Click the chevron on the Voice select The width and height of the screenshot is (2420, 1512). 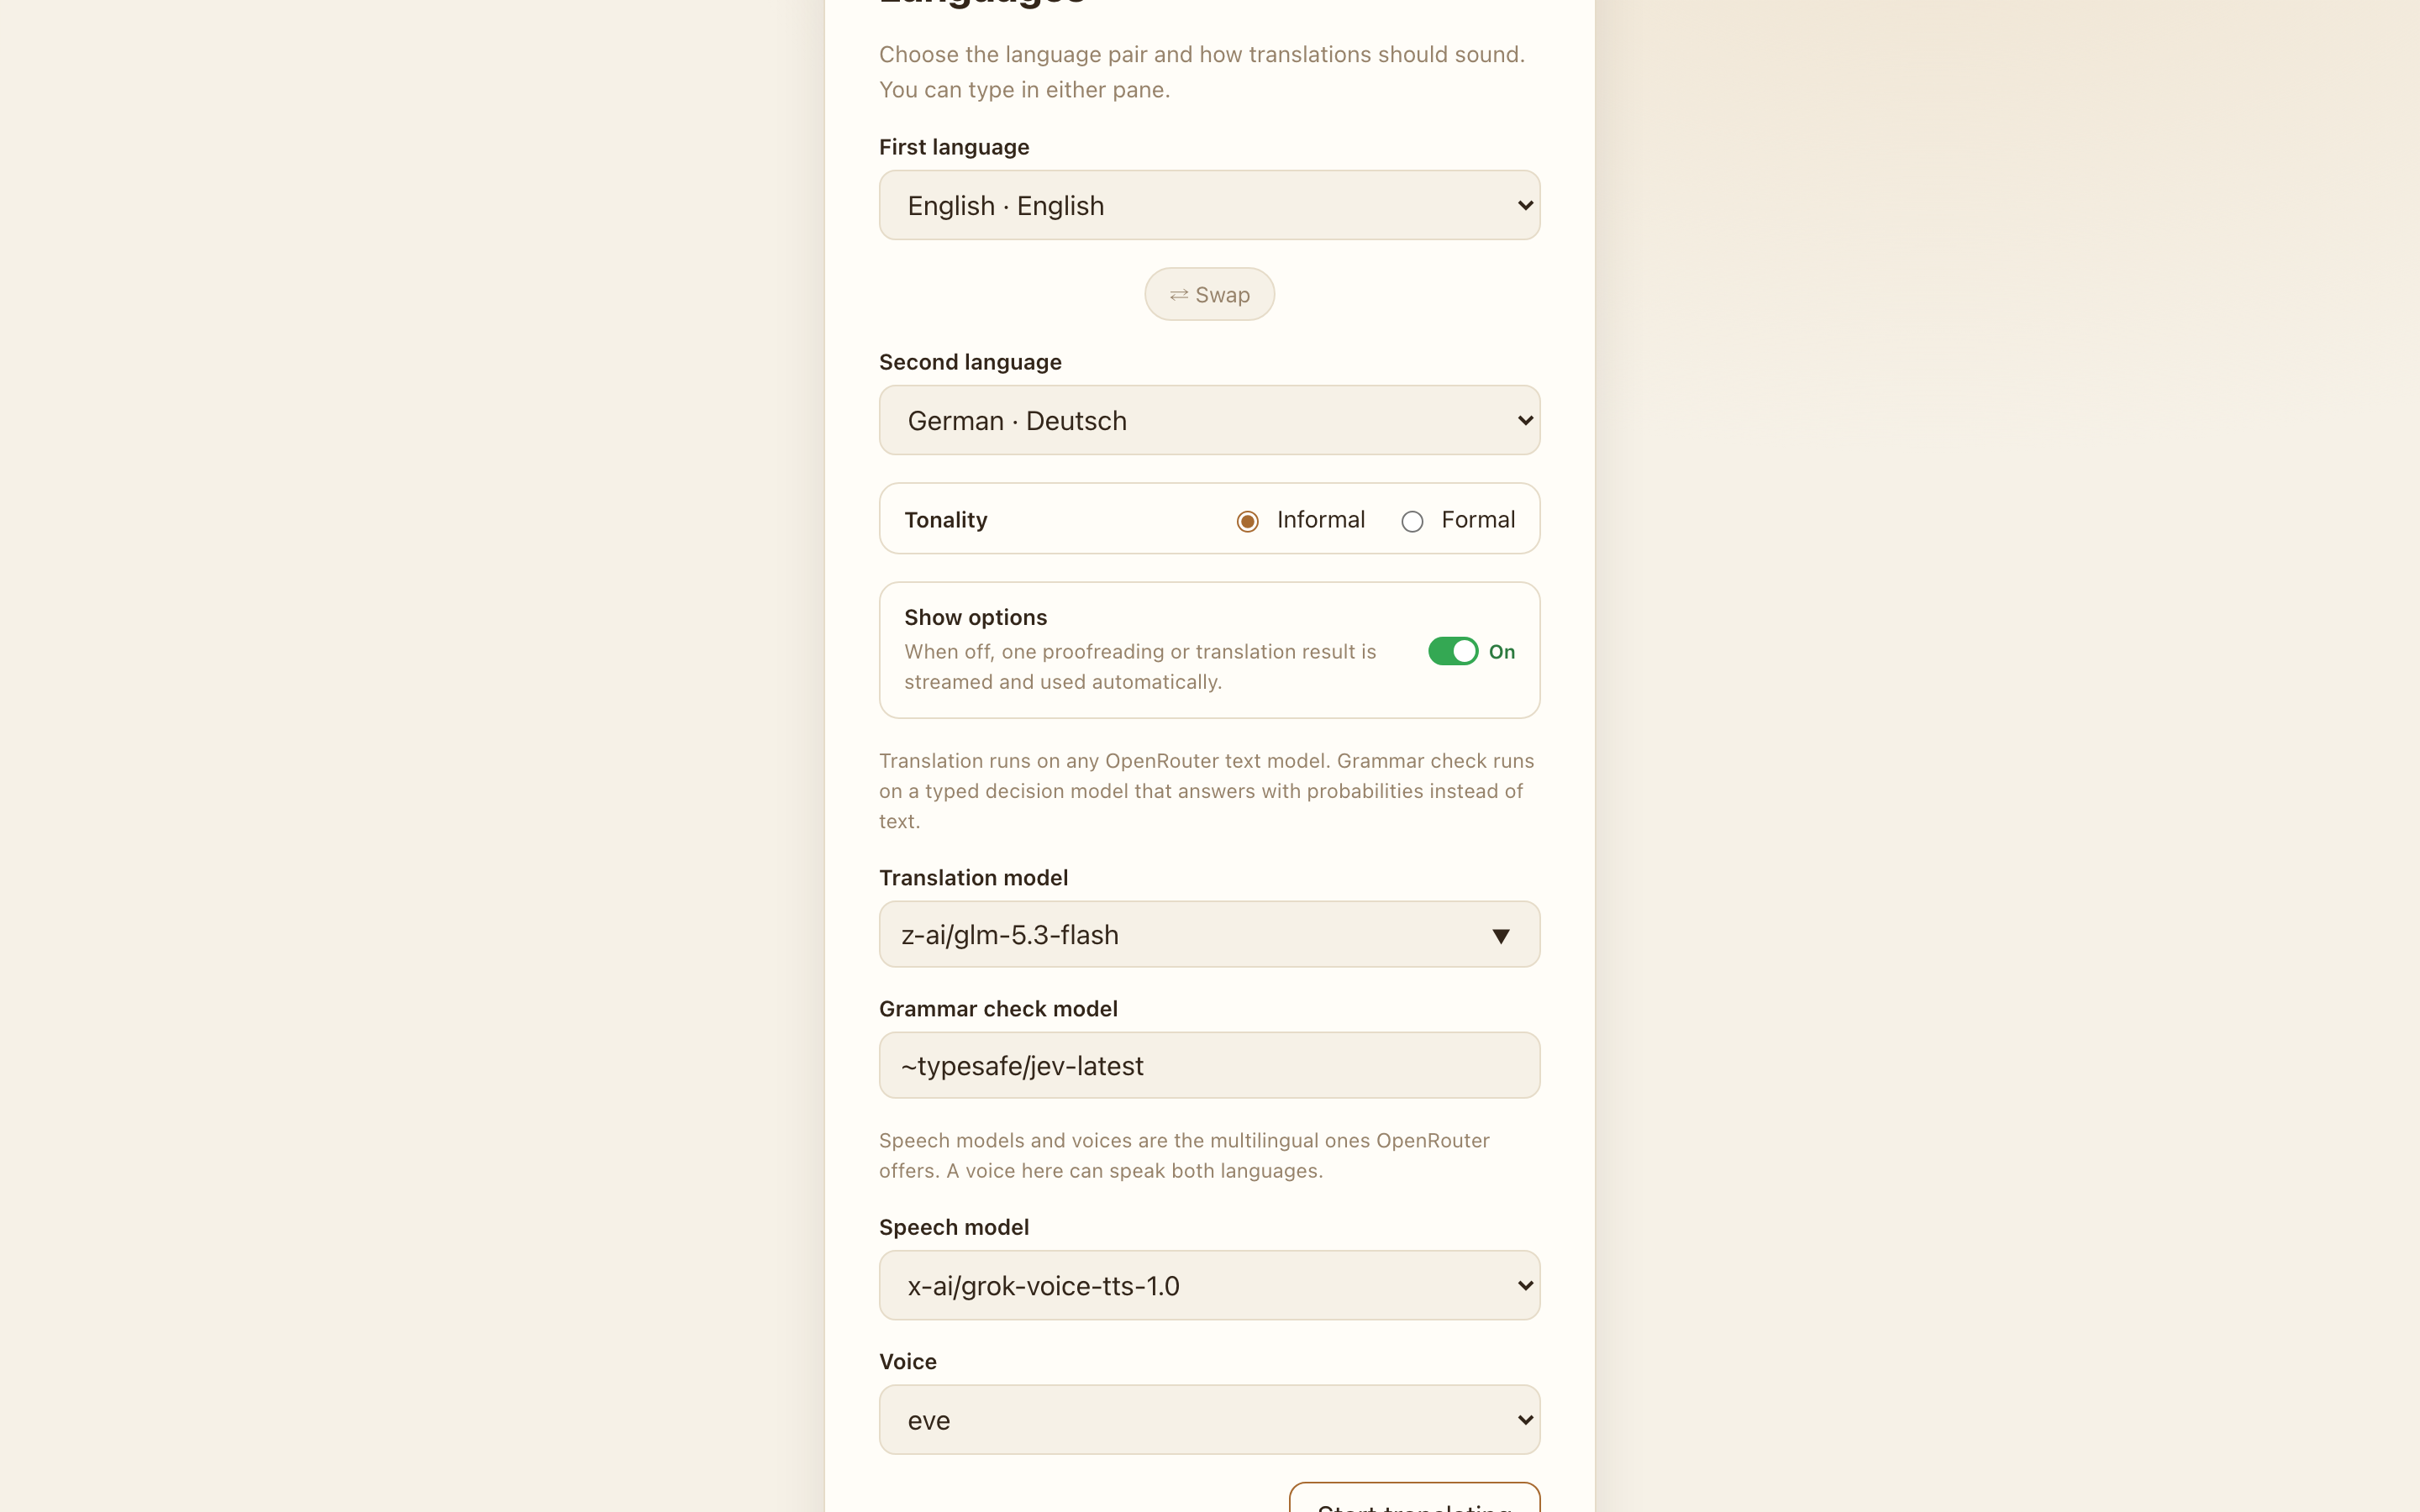(x=1525, y=1419)
